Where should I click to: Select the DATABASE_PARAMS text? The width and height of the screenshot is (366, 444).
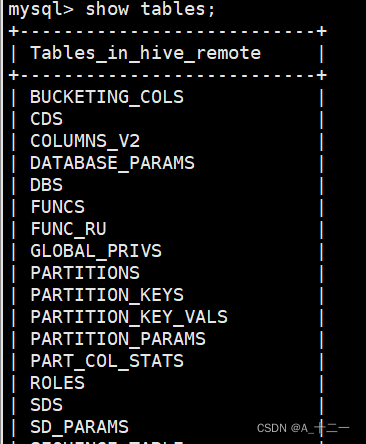(x=112, y=163)
